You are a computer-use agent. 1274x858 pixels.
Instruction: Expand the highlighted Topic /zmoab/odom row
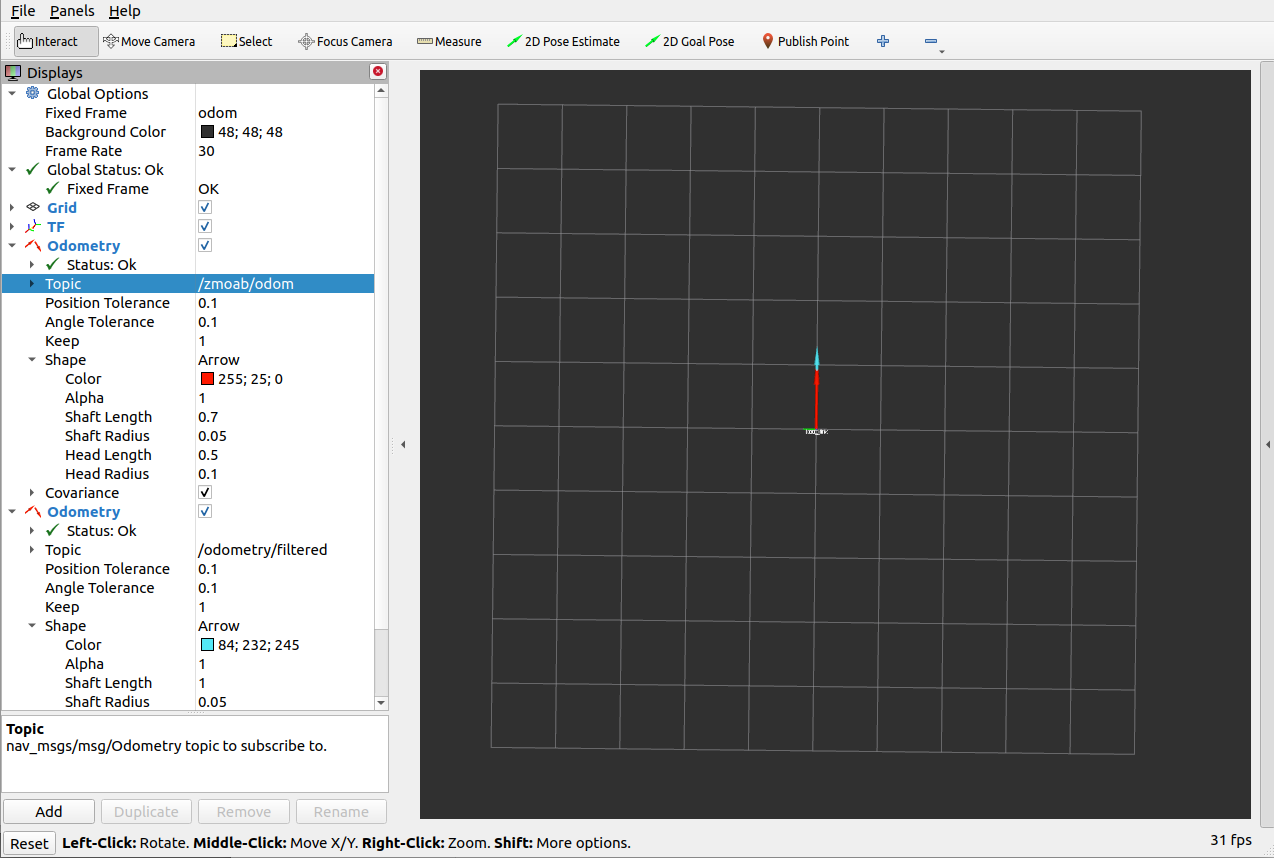click(32, 284)
